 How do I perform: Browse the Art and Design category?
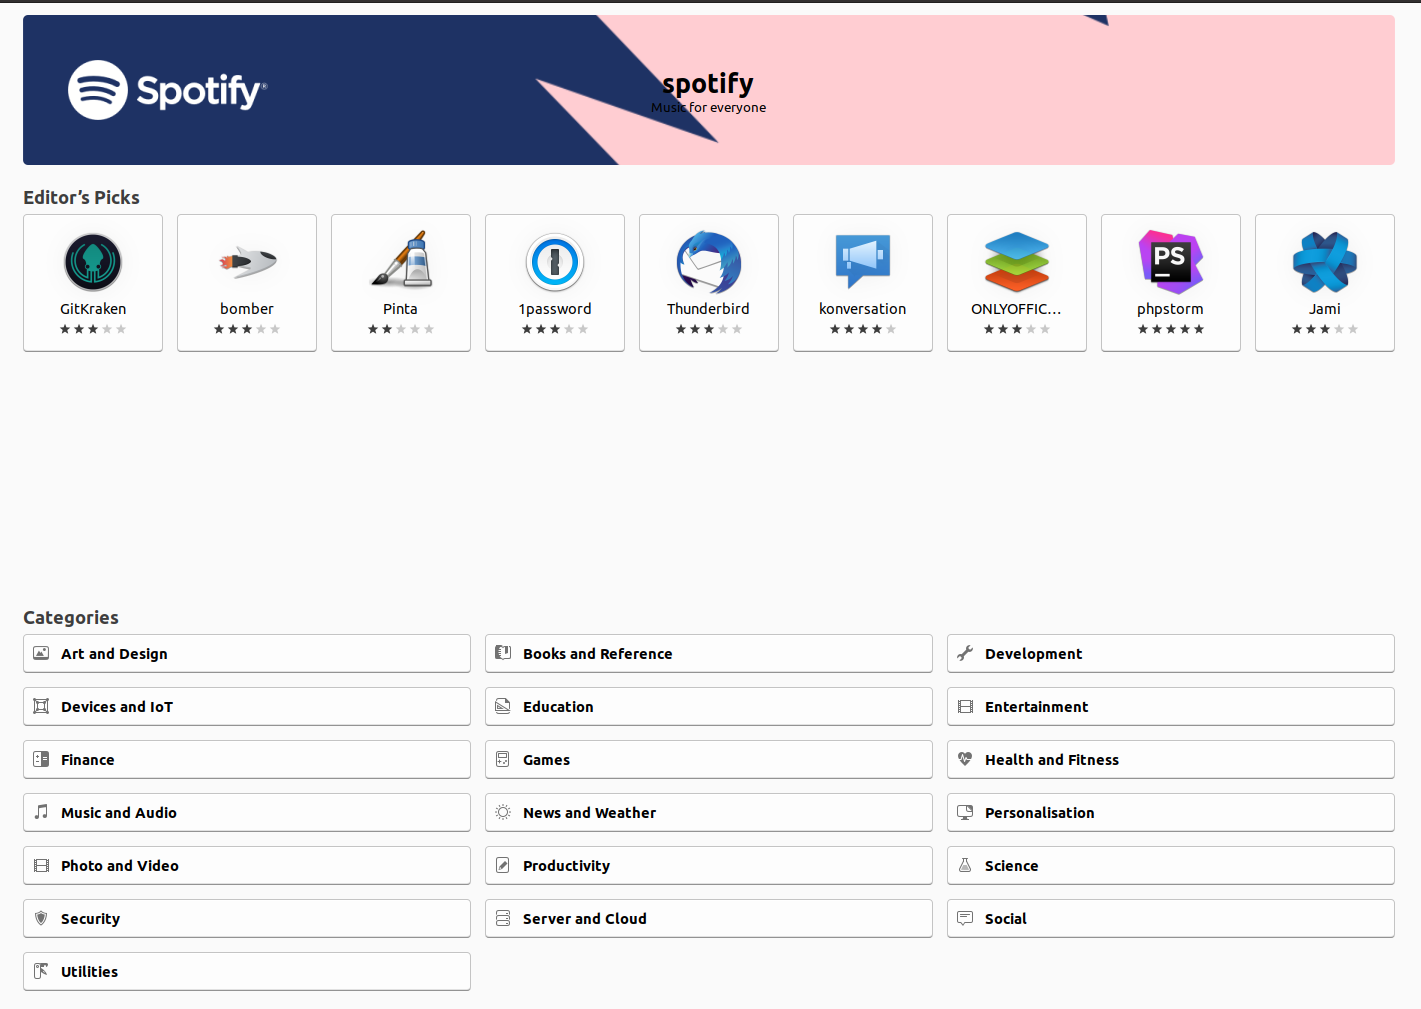coord(247,653)
